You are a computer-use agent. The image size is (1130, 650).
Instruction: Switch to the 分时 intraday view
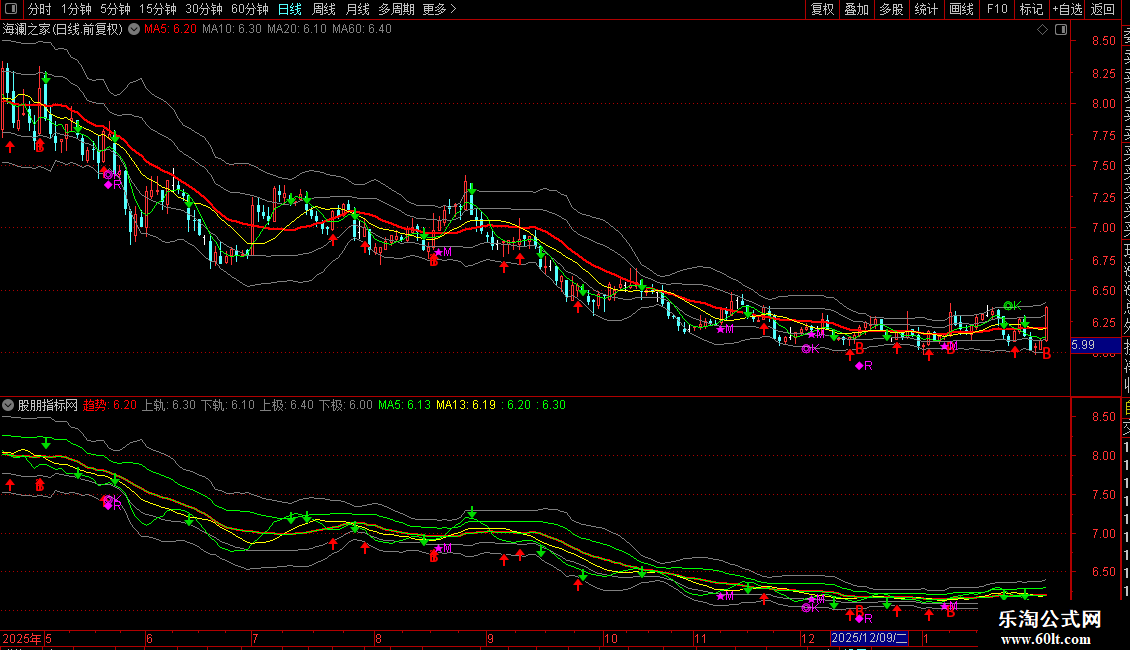point(39,9)
